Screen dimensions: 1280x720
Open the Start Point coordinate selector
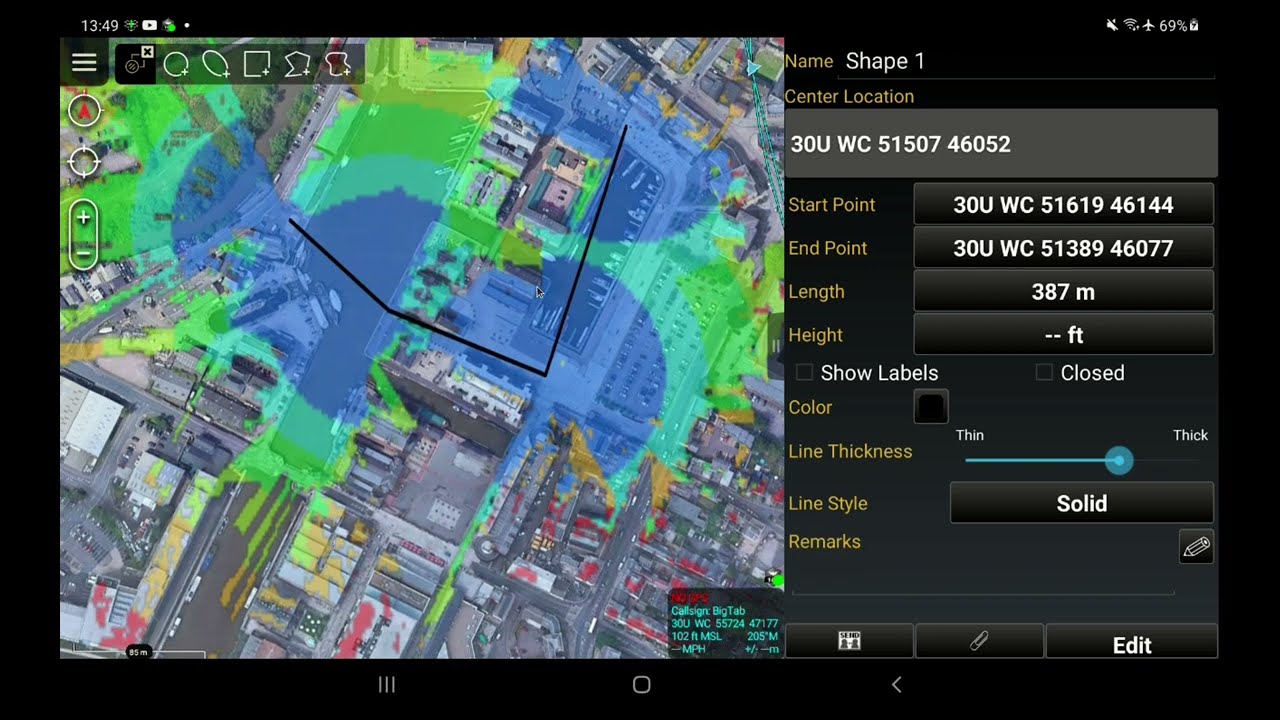click(x=1065, y=204)
